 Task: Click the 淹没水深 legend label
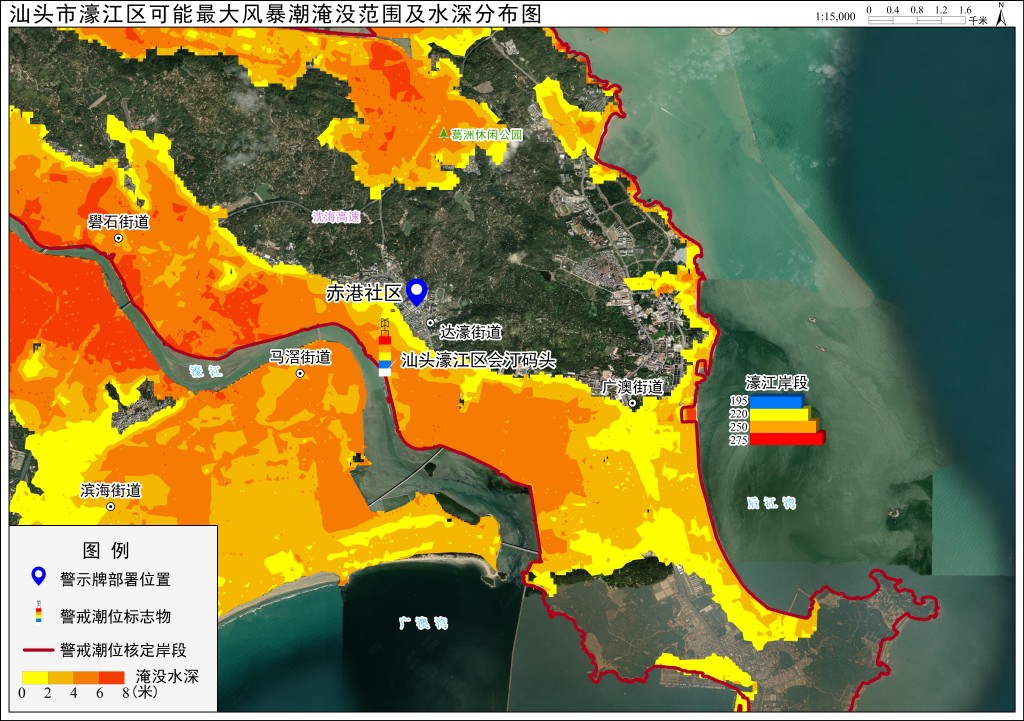[x=167, y=676]
